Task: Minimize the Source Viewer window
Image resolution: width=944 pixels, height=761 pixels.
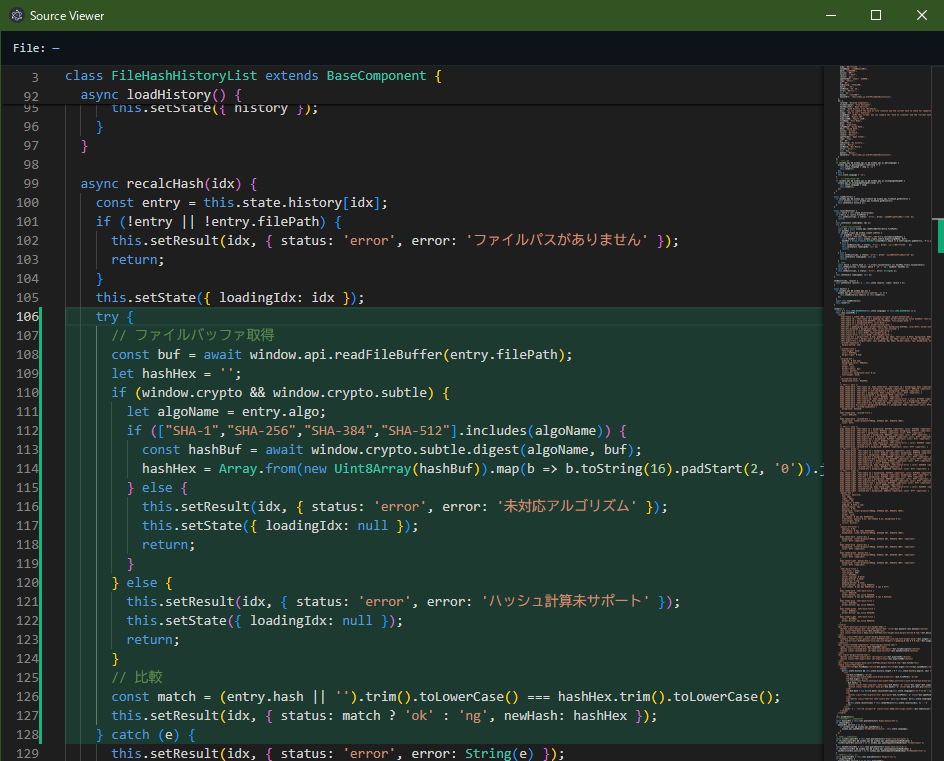Action: click(829, 16)
